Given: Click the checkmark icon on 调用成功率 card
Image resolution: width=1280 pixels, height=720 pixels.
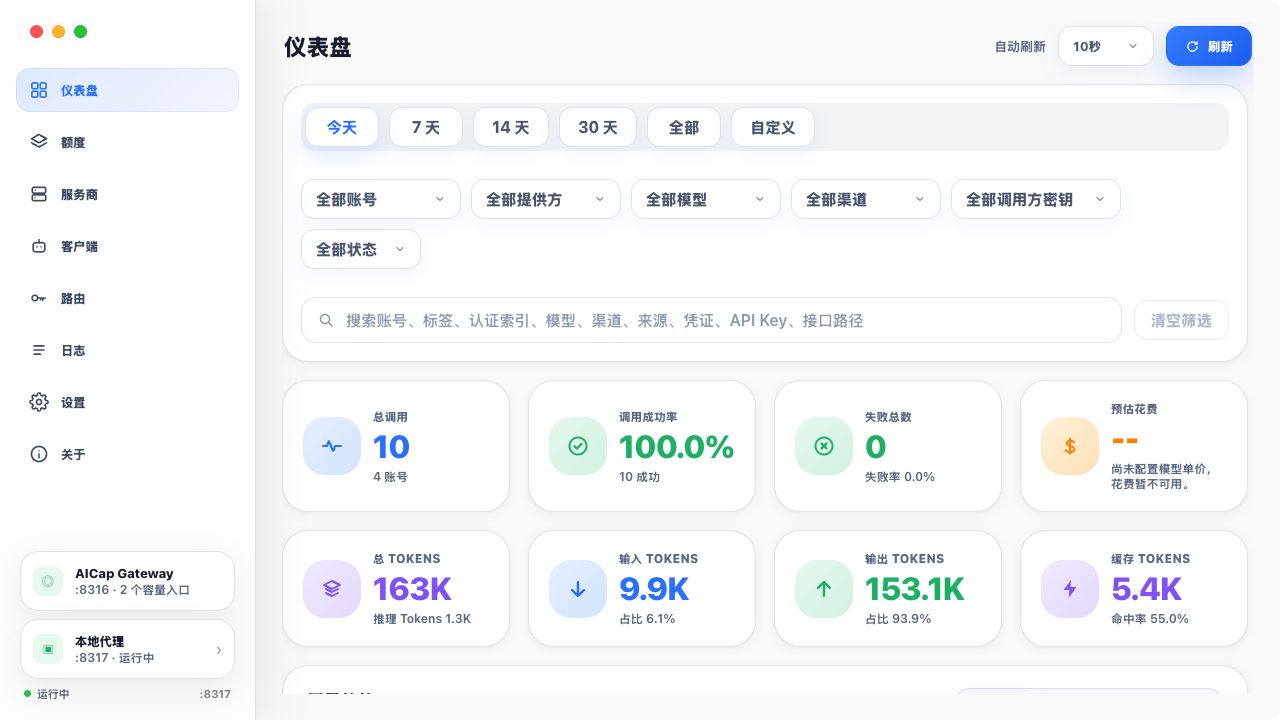Looking at the screenshot, I should (578, 446).
